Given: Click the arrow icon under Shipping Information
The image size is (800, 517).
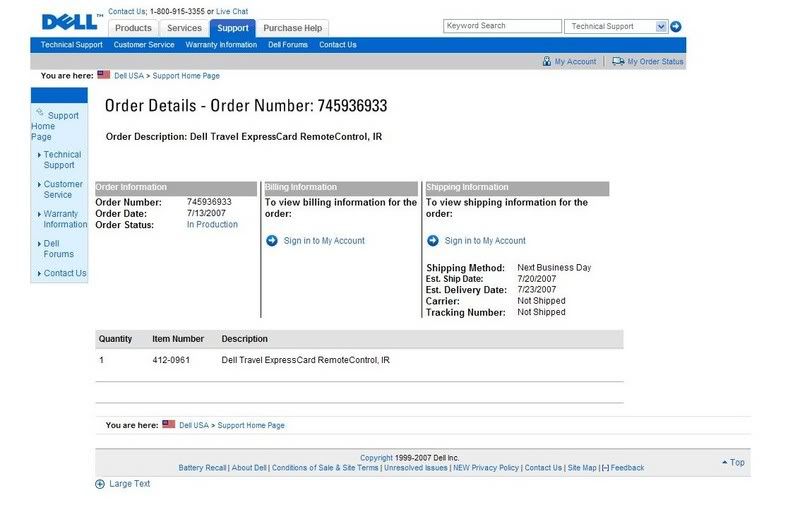Looking at the screenshot, I should pos(433,240).
